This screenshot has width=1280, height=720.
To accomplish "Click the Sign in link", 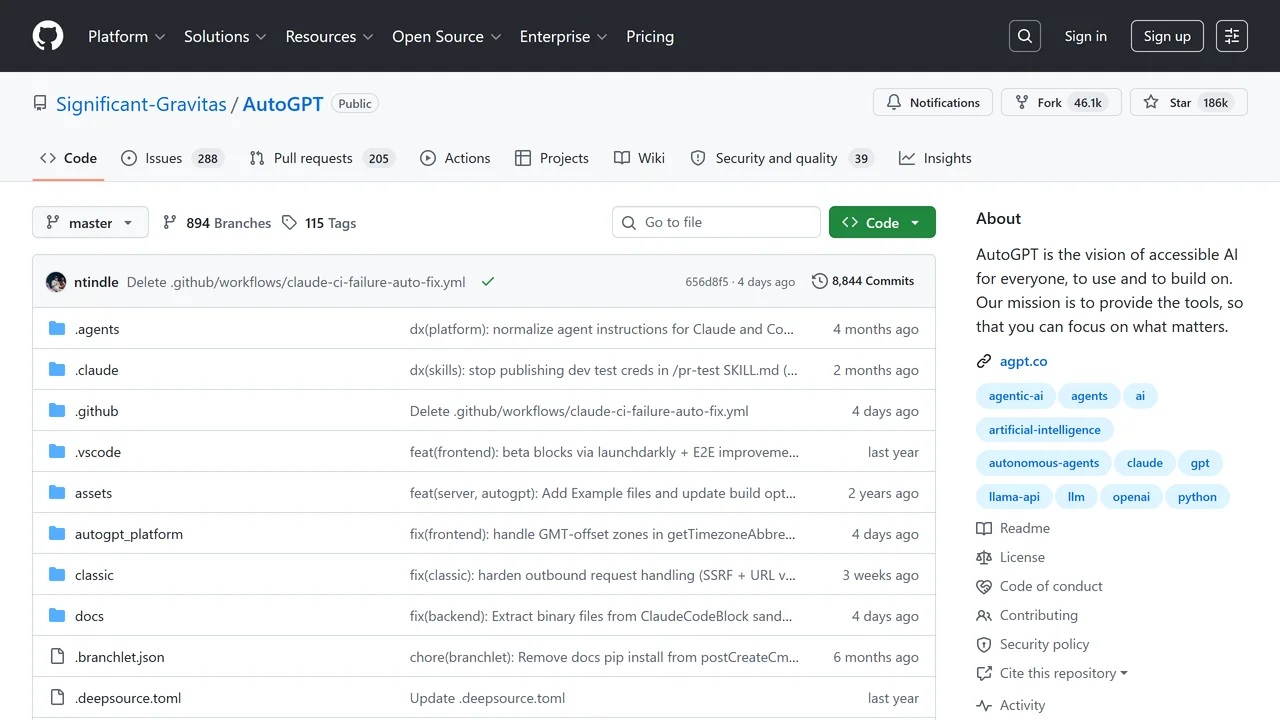I will pos(1086,36).
